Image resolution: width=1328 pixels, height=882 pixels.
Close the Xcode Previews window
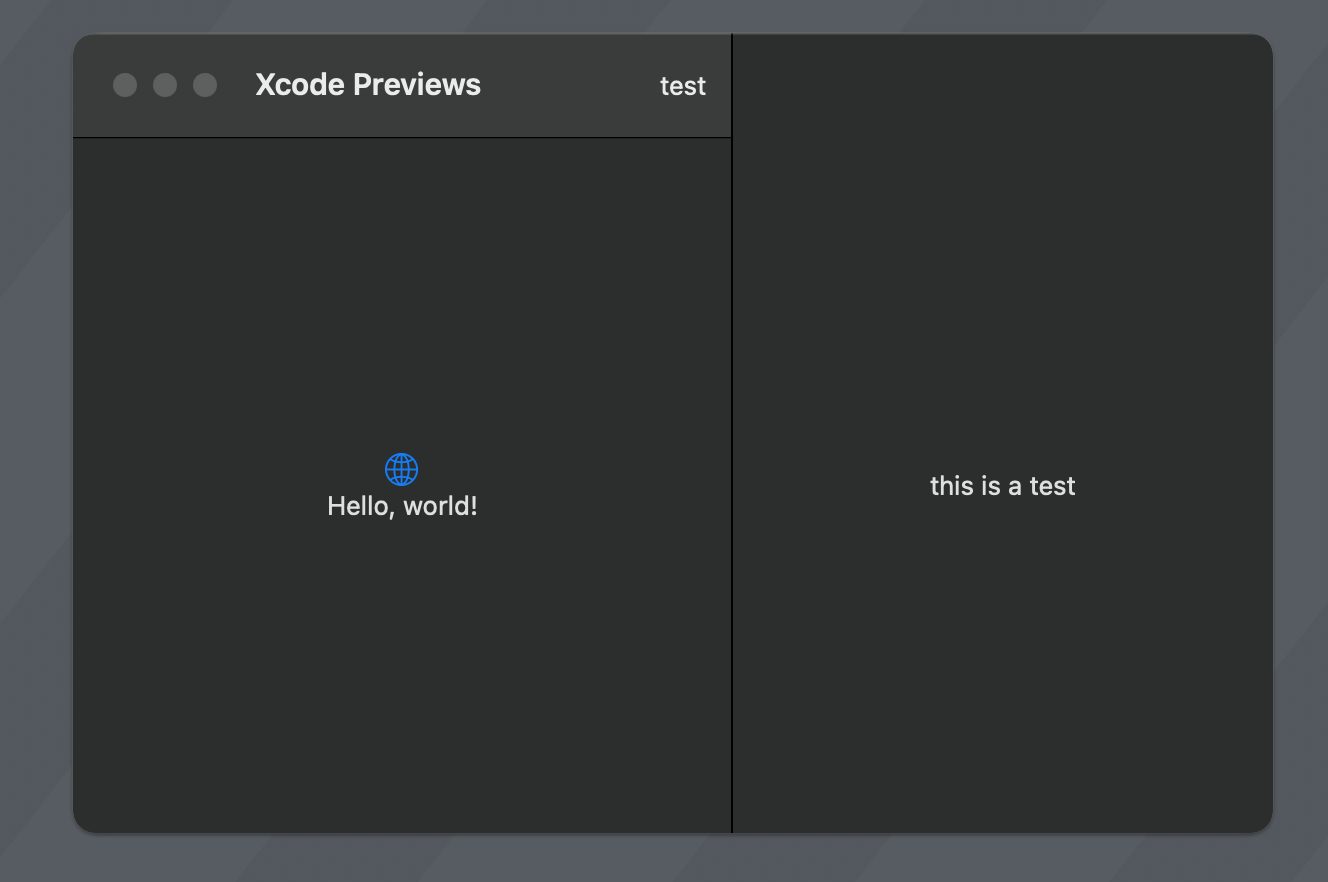(125, 85)
